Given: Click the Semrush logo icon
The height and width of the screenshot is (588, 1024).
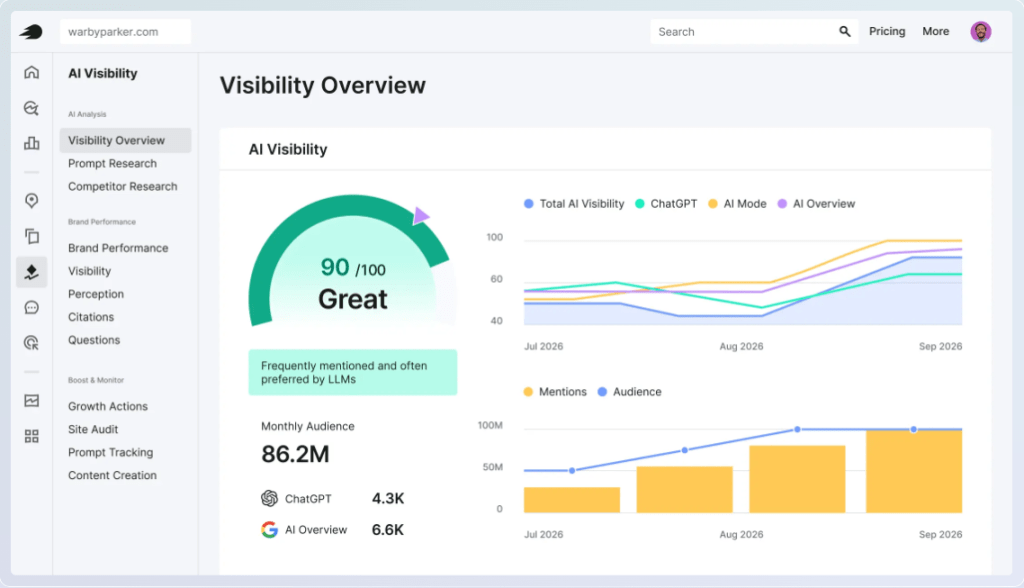Looking at the screenshot, I should click(31, 31).
